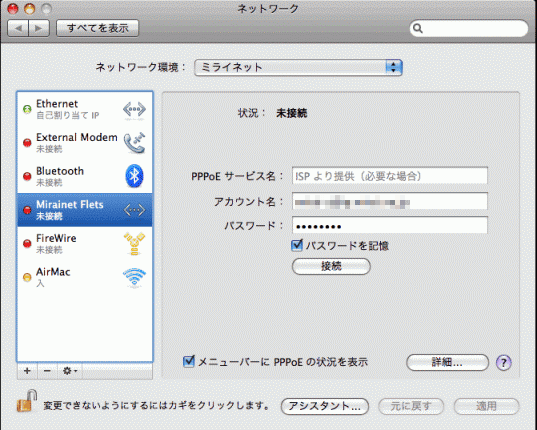
Task: Click the アカウント名 input field
Action: (390, 201)
